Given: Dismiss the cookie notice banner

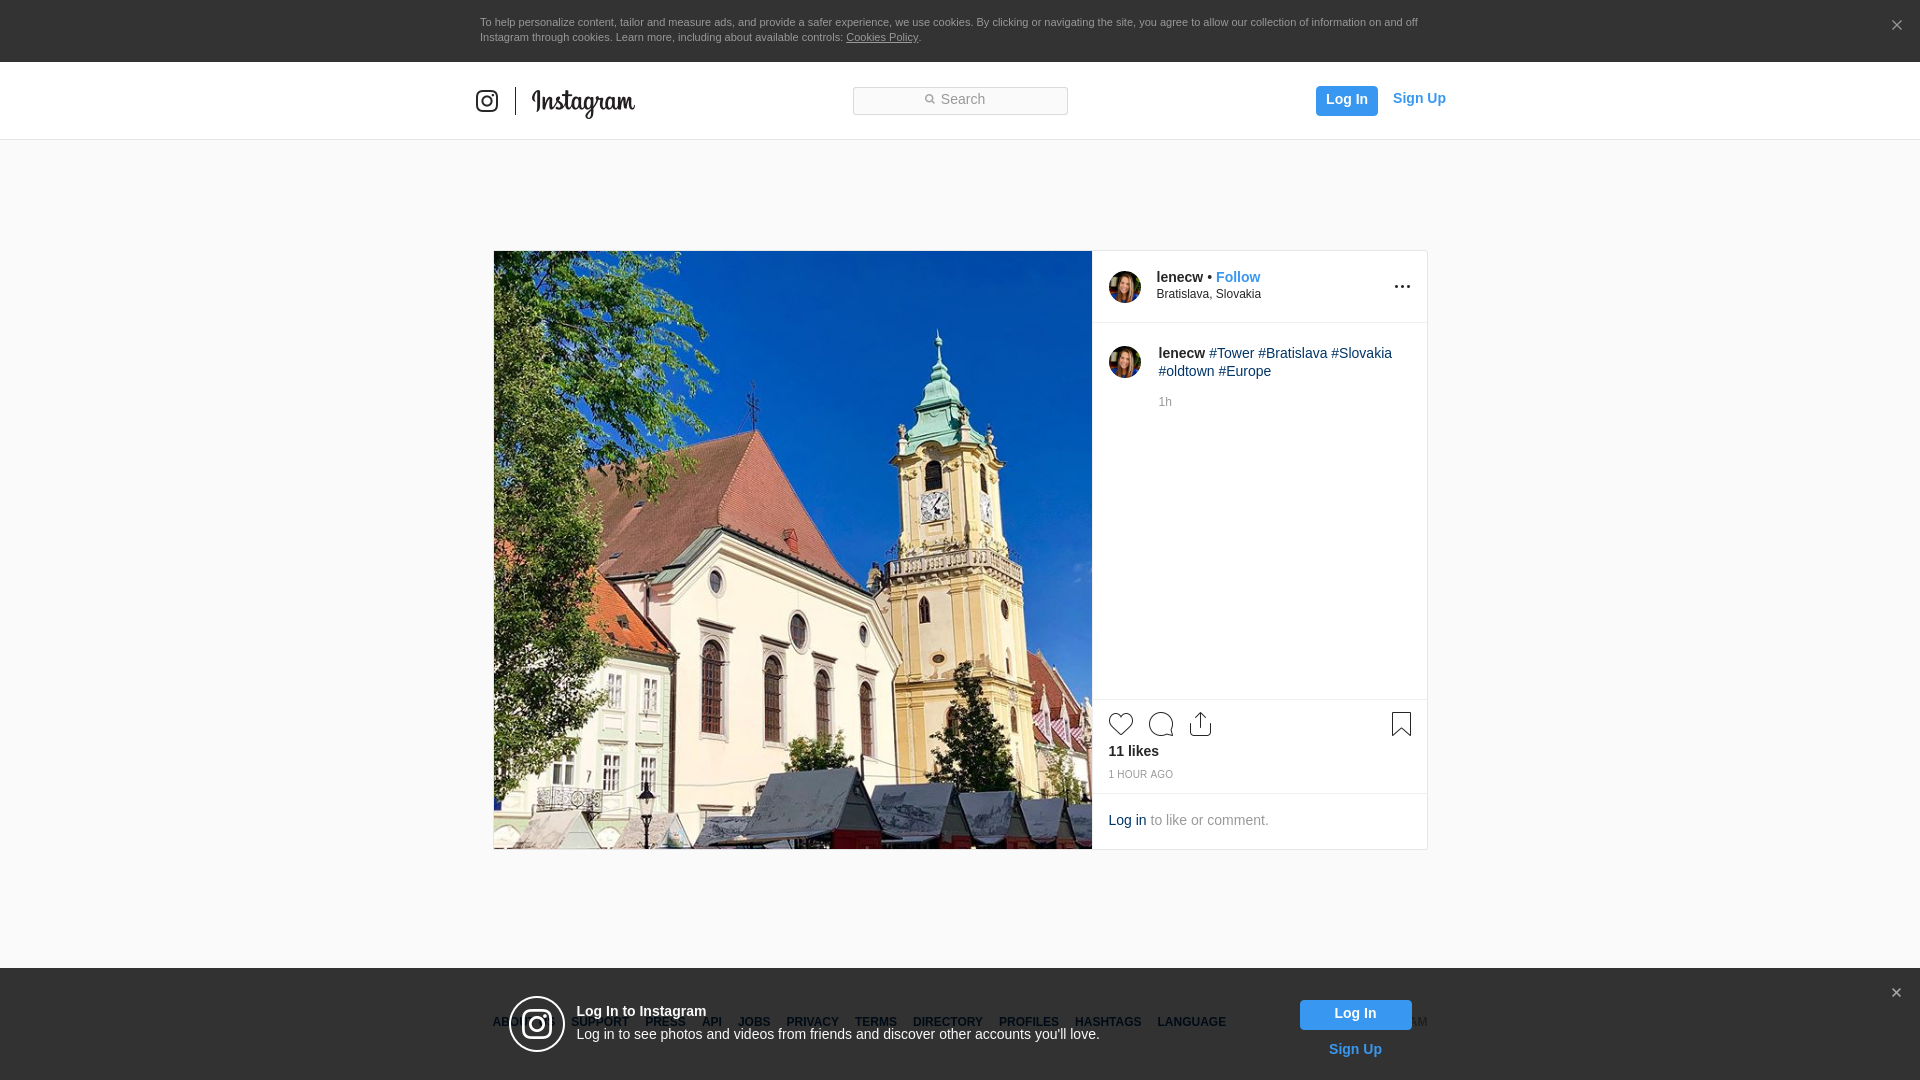Looking at the screenshot, I should click(x=1896, y=26).
